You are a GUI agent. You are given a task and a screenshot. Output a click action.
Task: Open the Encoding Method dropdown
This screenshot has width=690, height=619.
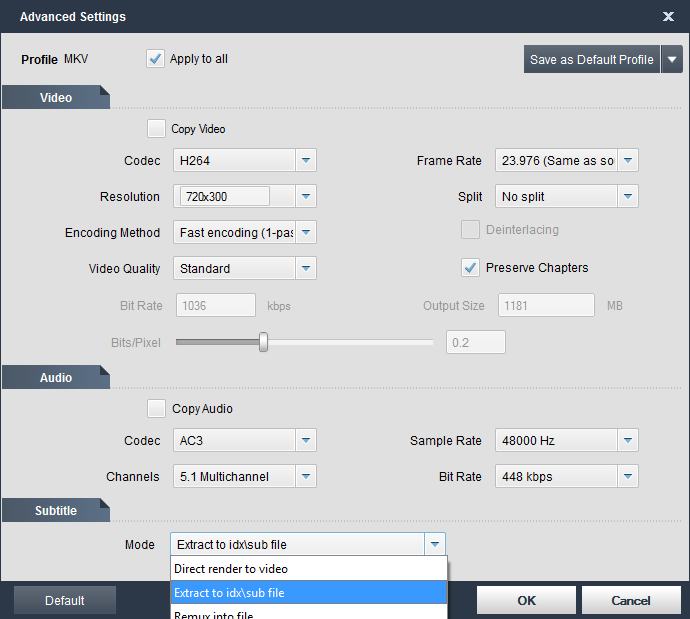coord(306,233)
